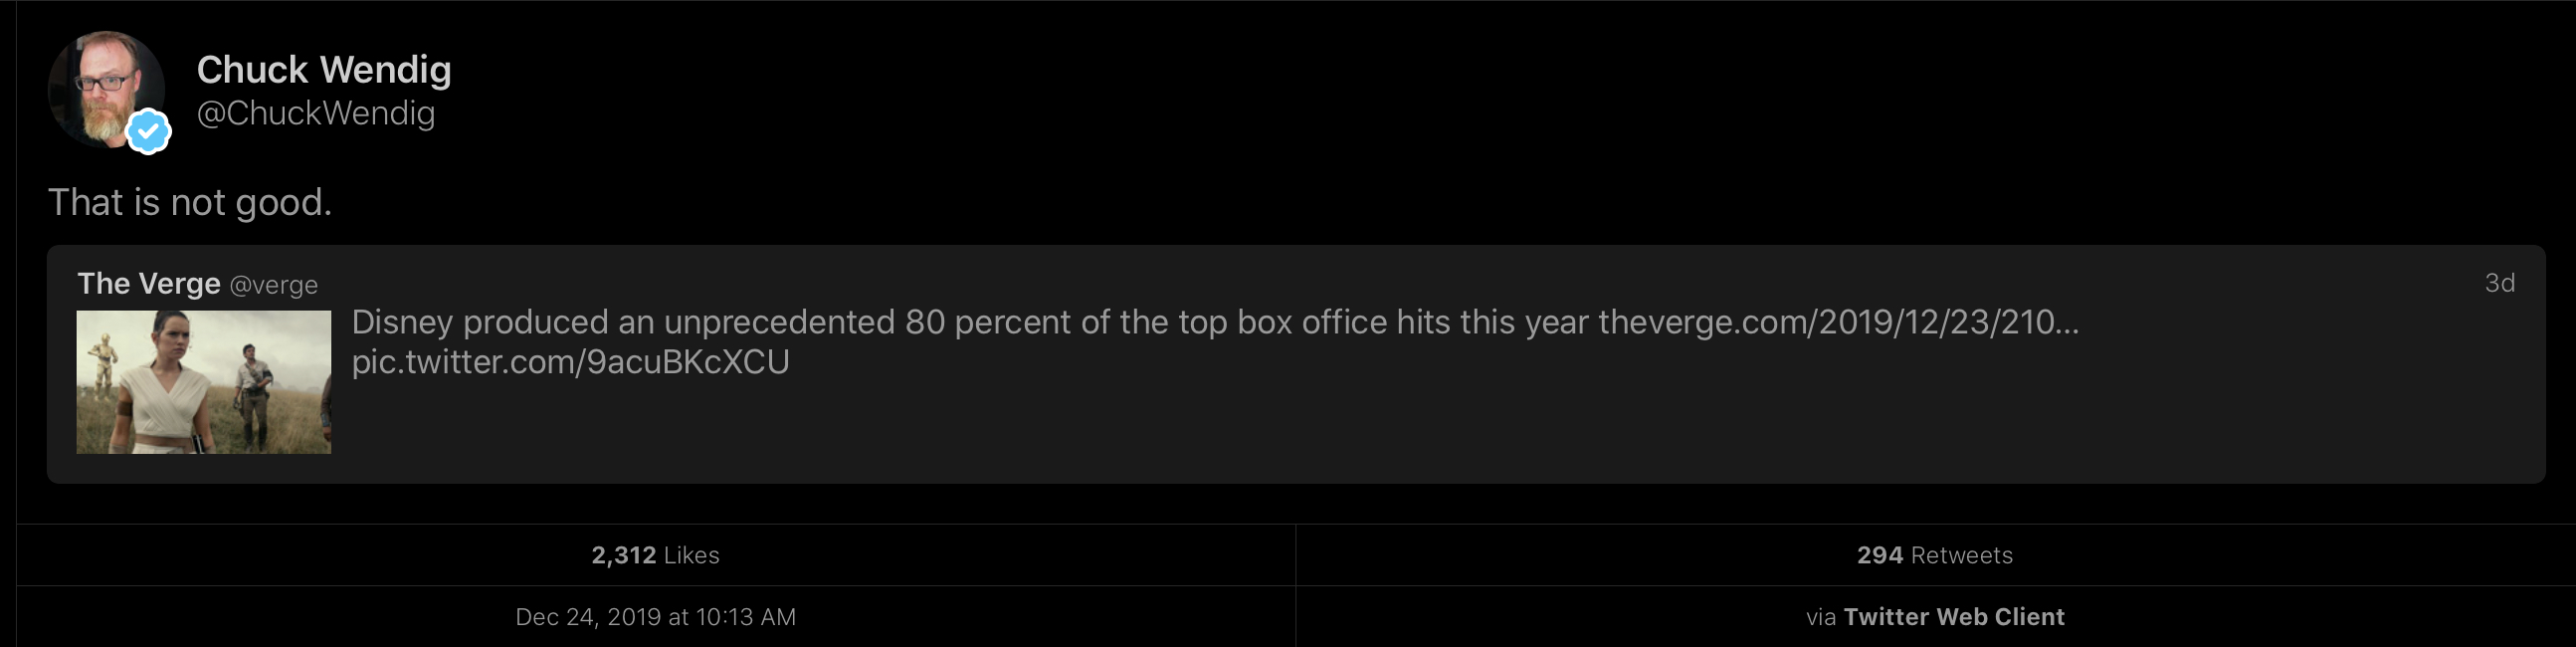Select the @ChuckWendig handle

[x=315, y=113]
